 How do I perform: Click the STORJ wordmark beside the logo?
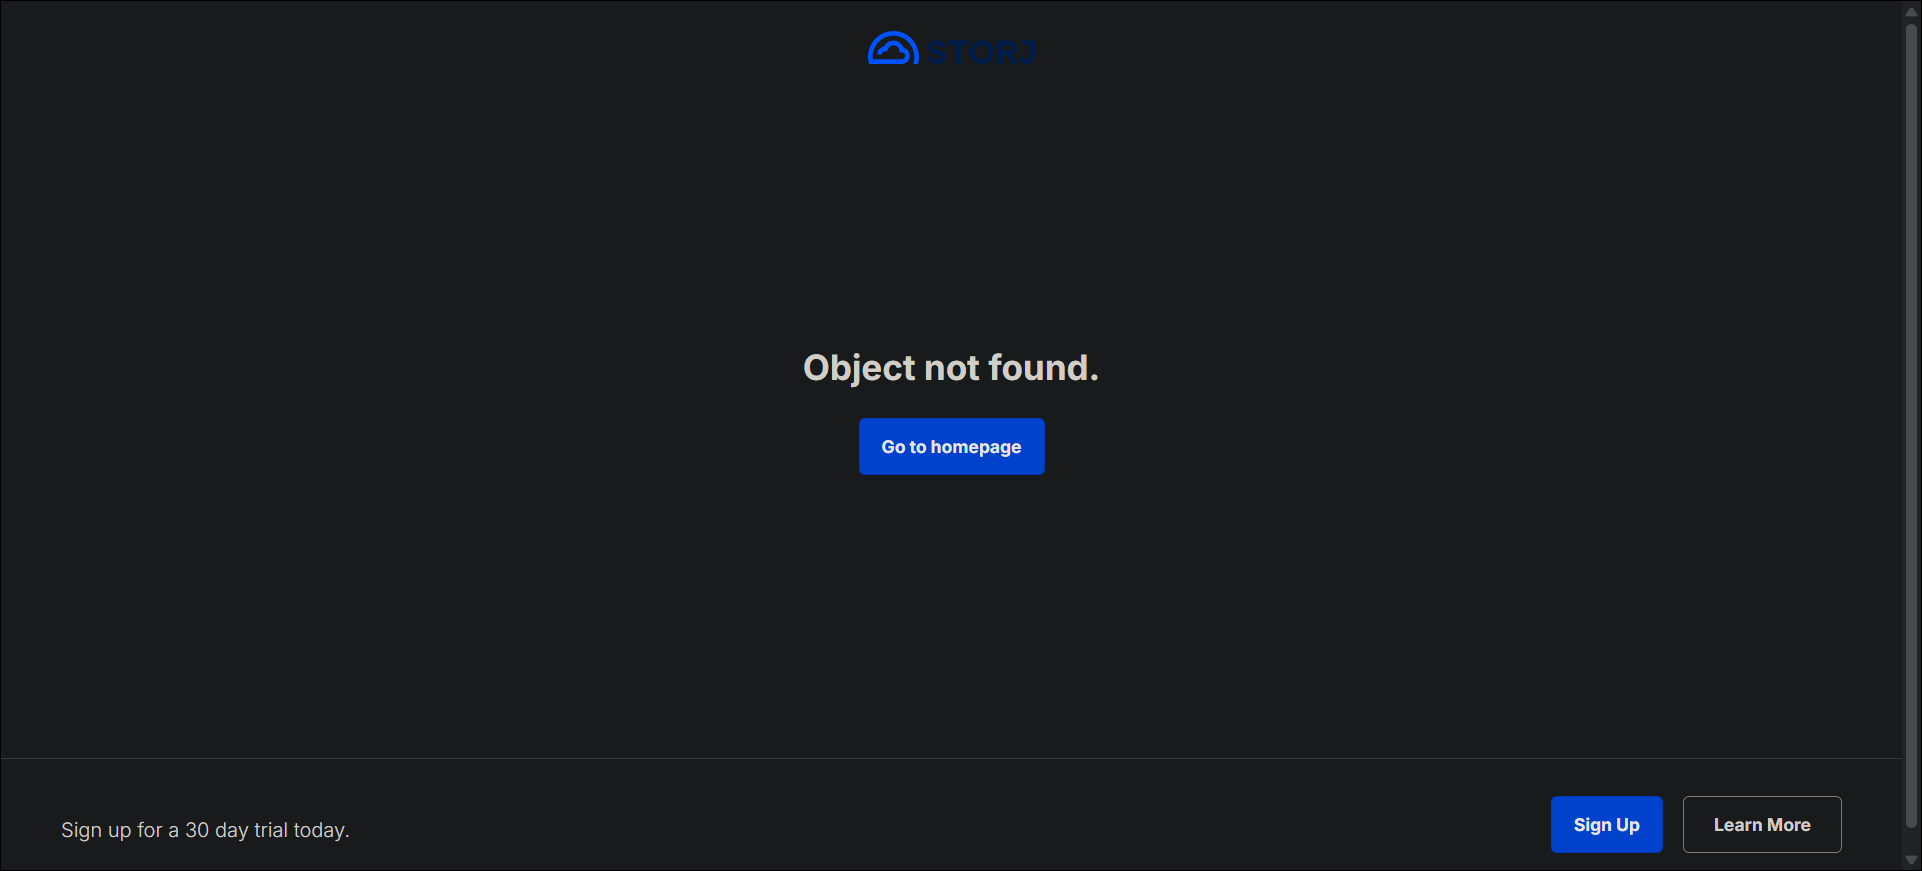982,51
